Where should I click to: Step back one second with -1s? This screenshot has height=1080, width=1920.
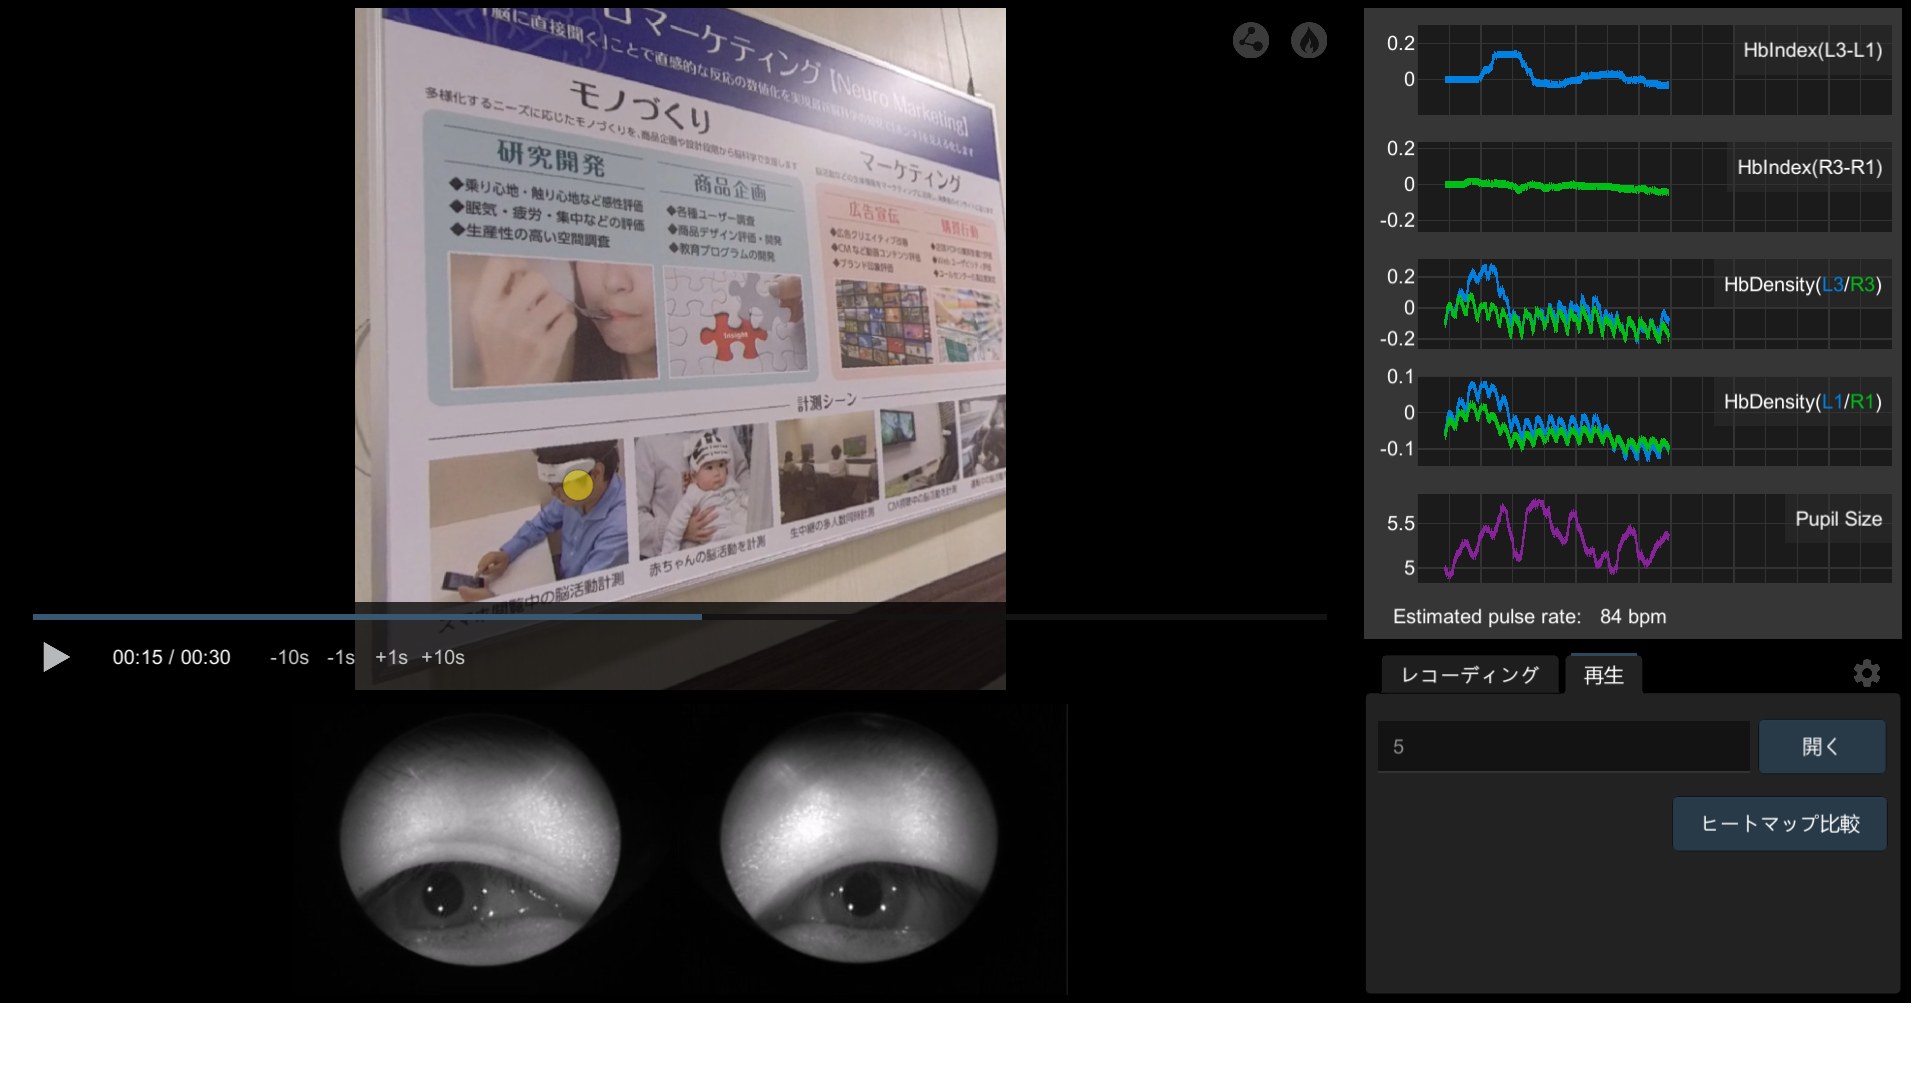click(341, 657)
